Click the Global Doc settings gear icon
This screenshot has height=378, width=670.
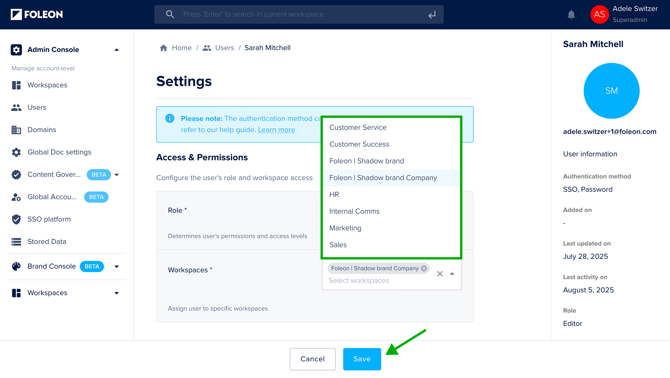point(16,152)
